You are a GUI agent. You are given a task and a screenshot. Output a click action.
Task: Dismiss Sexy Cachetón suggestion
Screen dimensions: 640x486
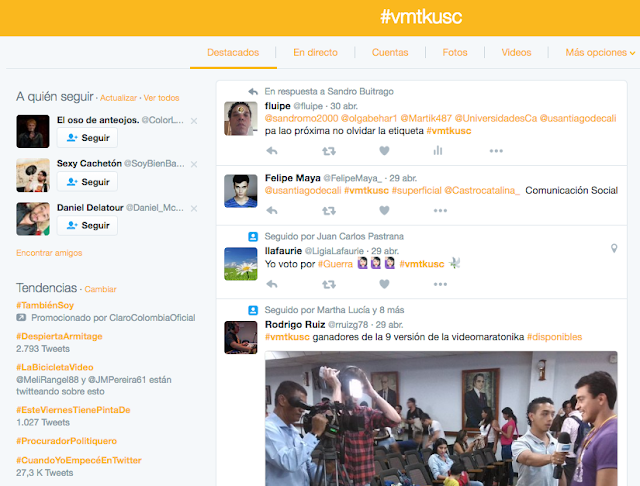[194, 164]
